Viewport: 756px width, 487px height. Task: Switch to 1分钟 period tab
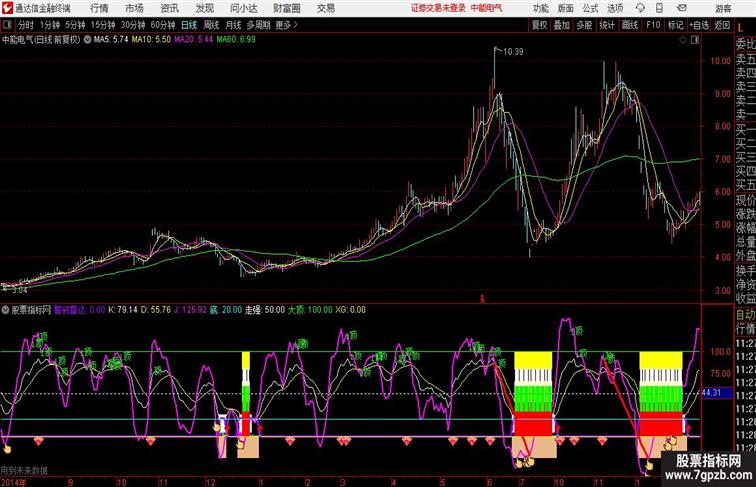coord(50,25)
